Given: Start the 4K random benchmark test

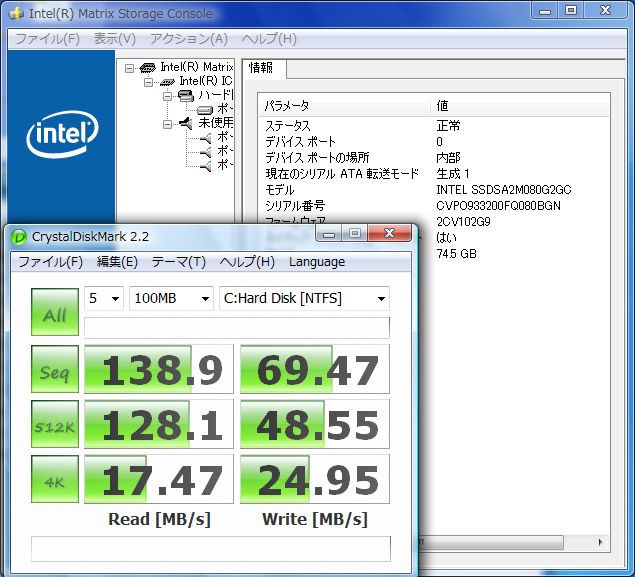Looking at the screenshot, I should [55, 479].
